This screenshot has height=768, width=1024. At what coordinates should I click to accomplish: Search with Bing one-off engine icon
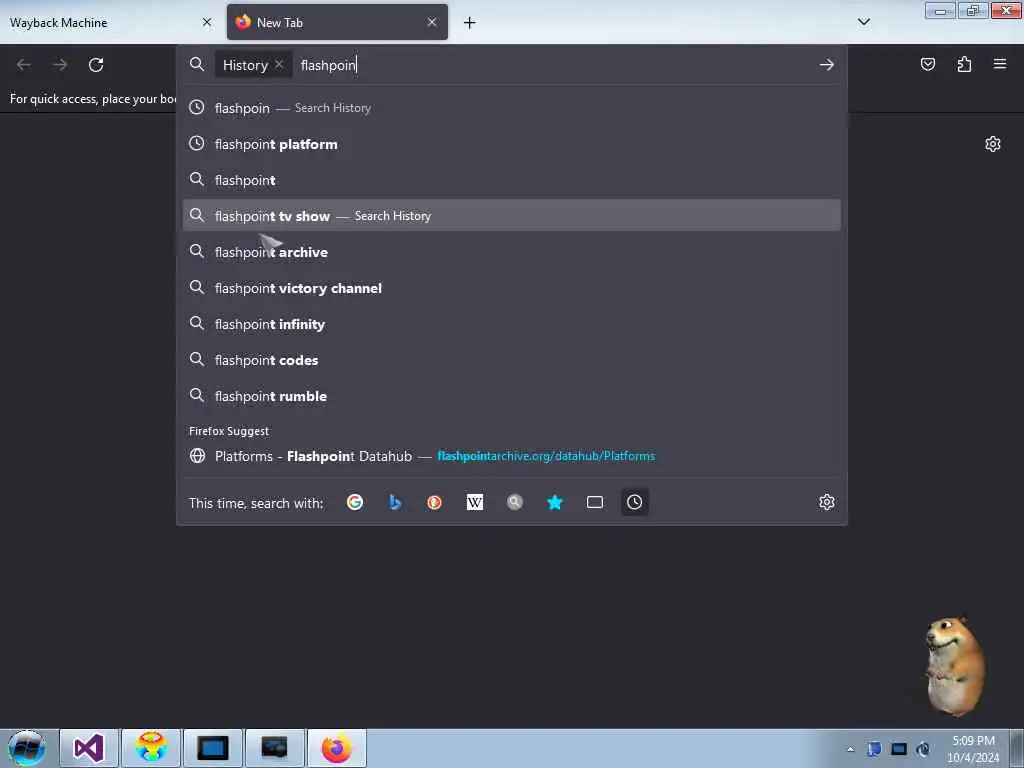tap(394, 502)
